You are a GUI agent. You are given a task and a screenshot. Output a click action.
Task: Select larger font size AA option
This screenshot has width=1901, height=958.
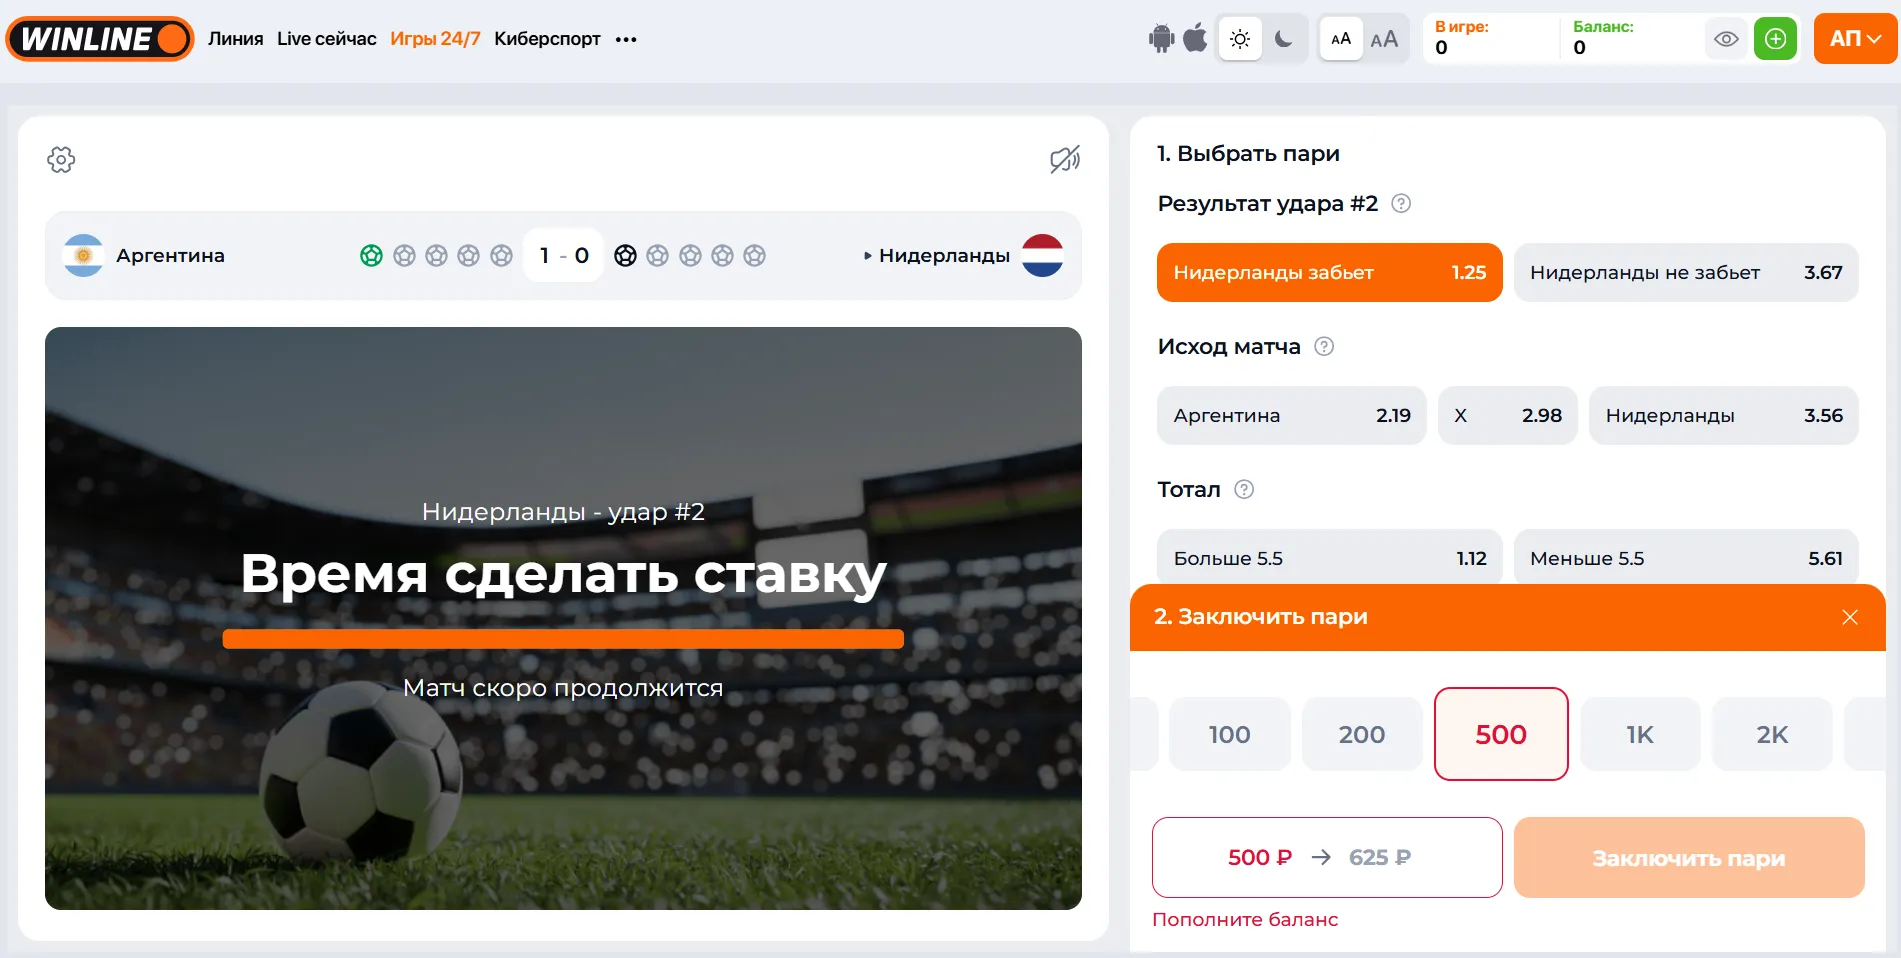click(x=1384, y=39)
